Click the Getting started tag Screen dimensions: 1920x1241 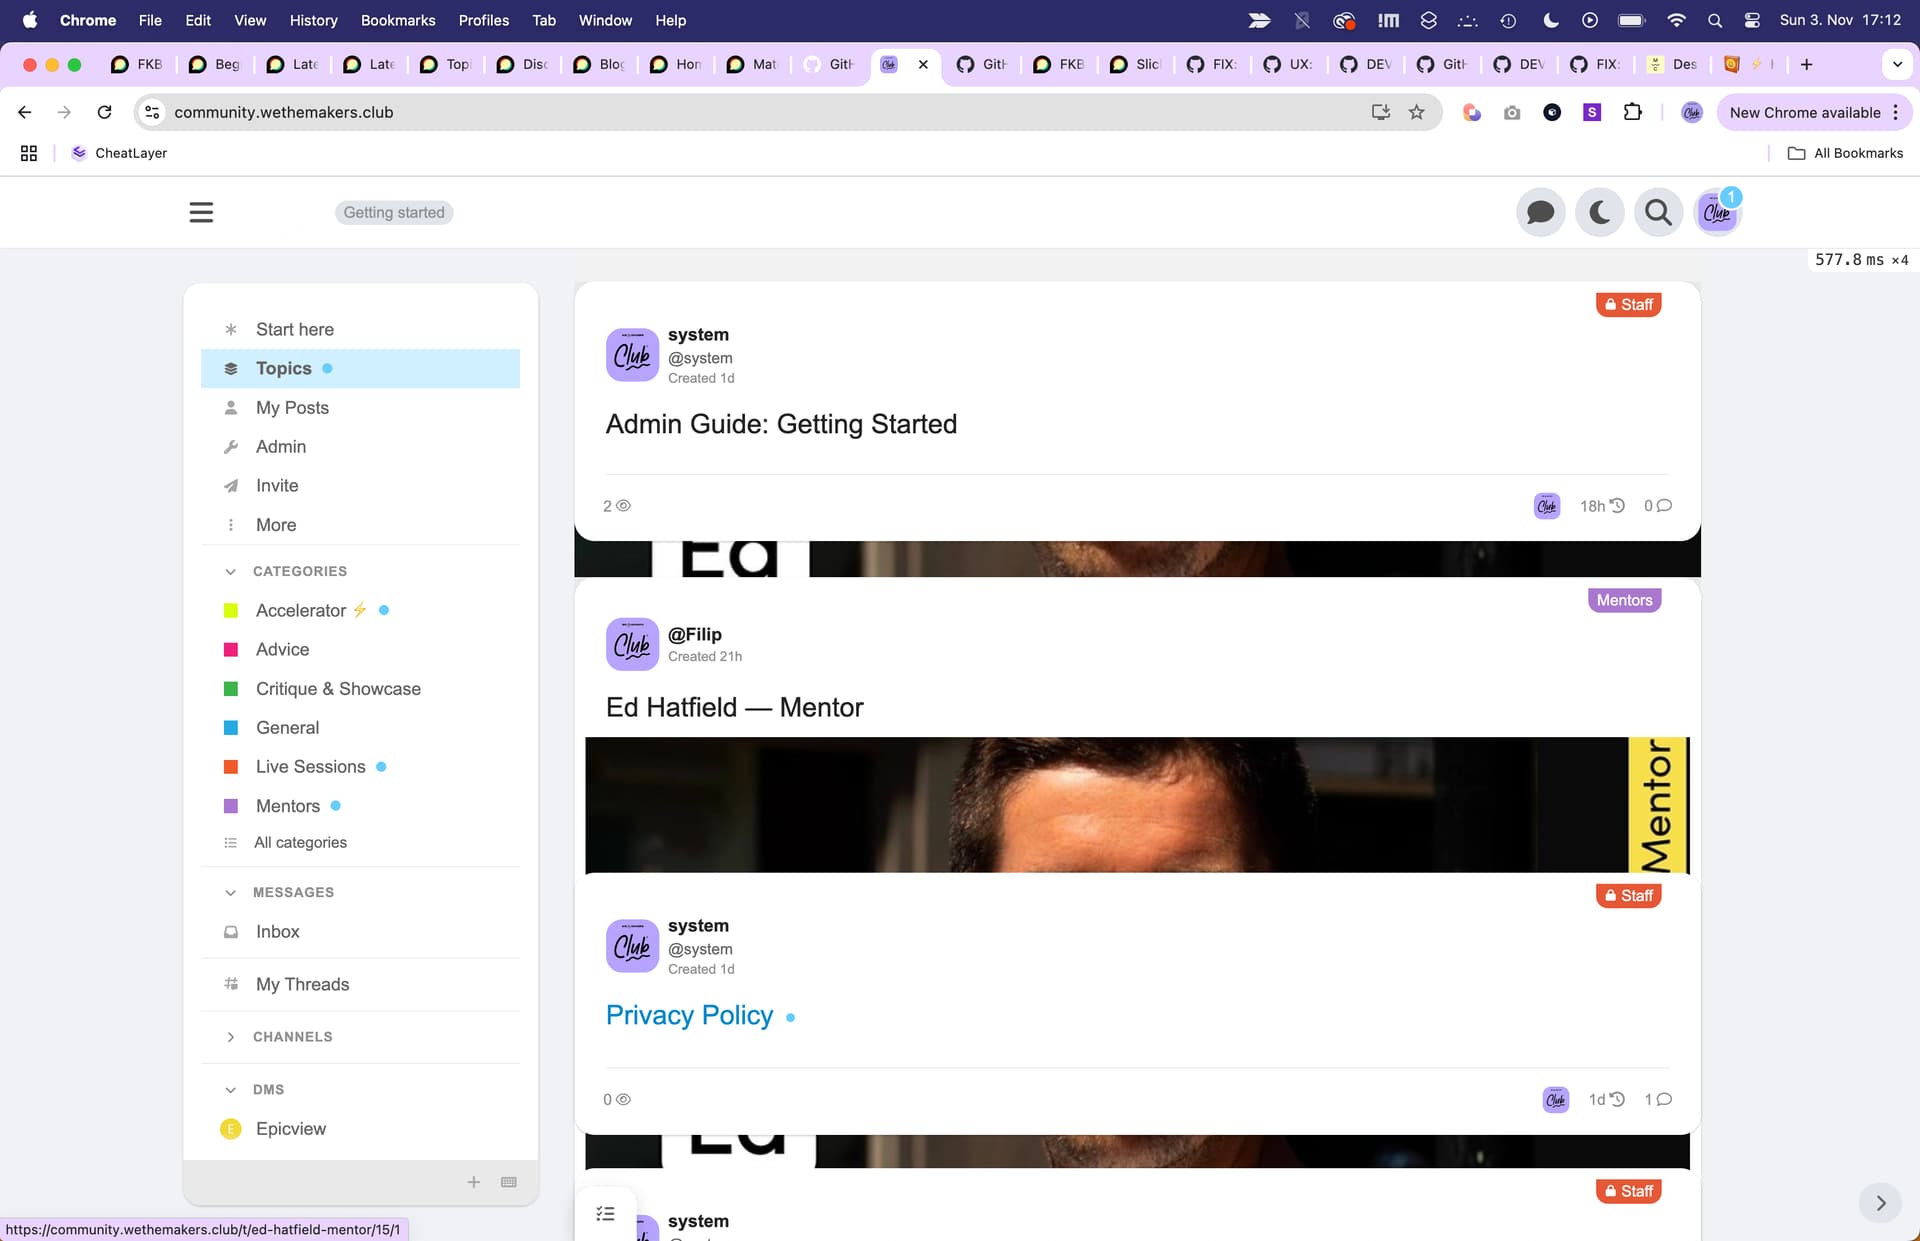point(394,212)
